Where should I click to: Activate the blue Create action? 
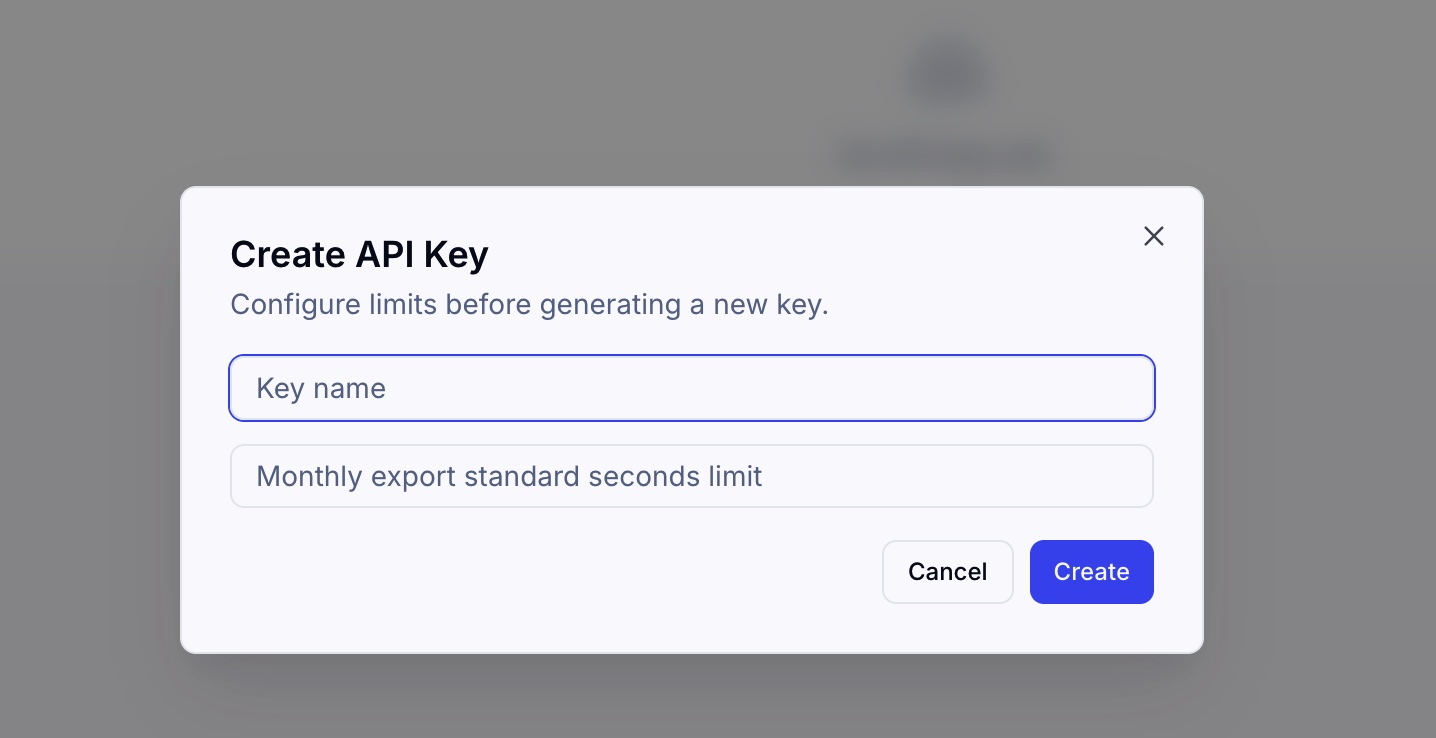(x=1091, y=572)
